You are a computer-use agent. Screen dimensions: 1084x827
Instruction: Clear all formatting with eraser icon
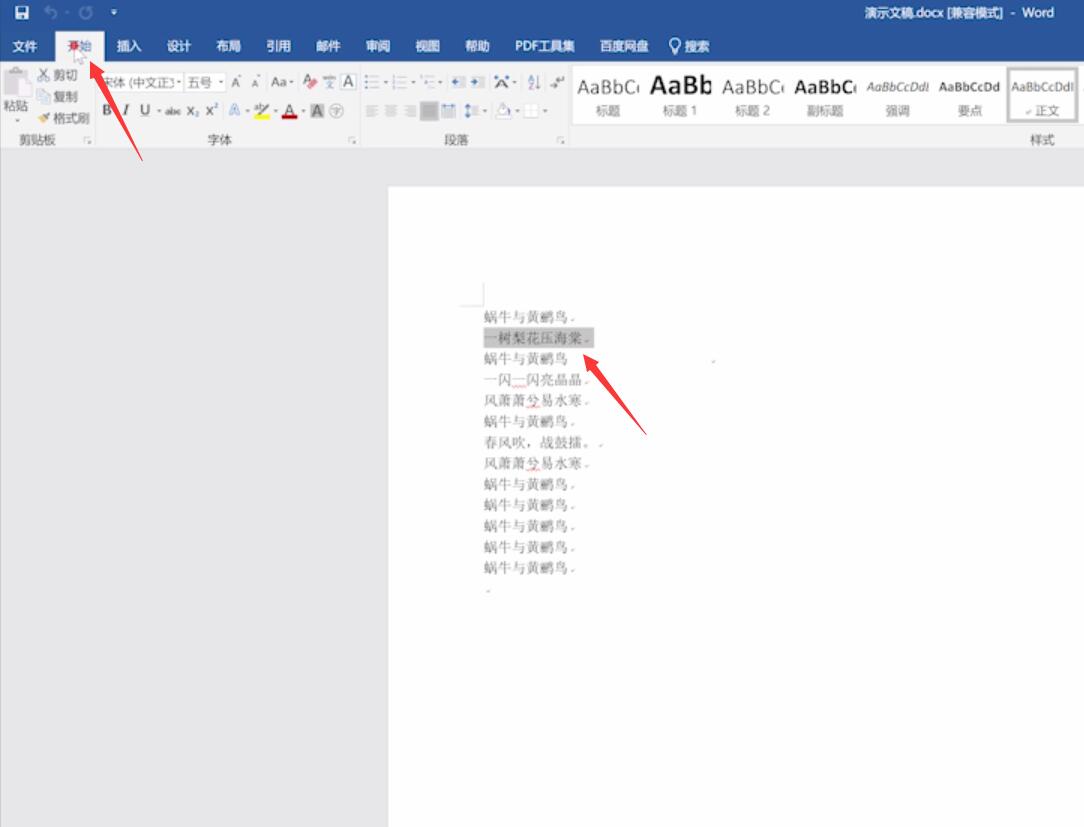pyautogui.click(x=310, y=82)
